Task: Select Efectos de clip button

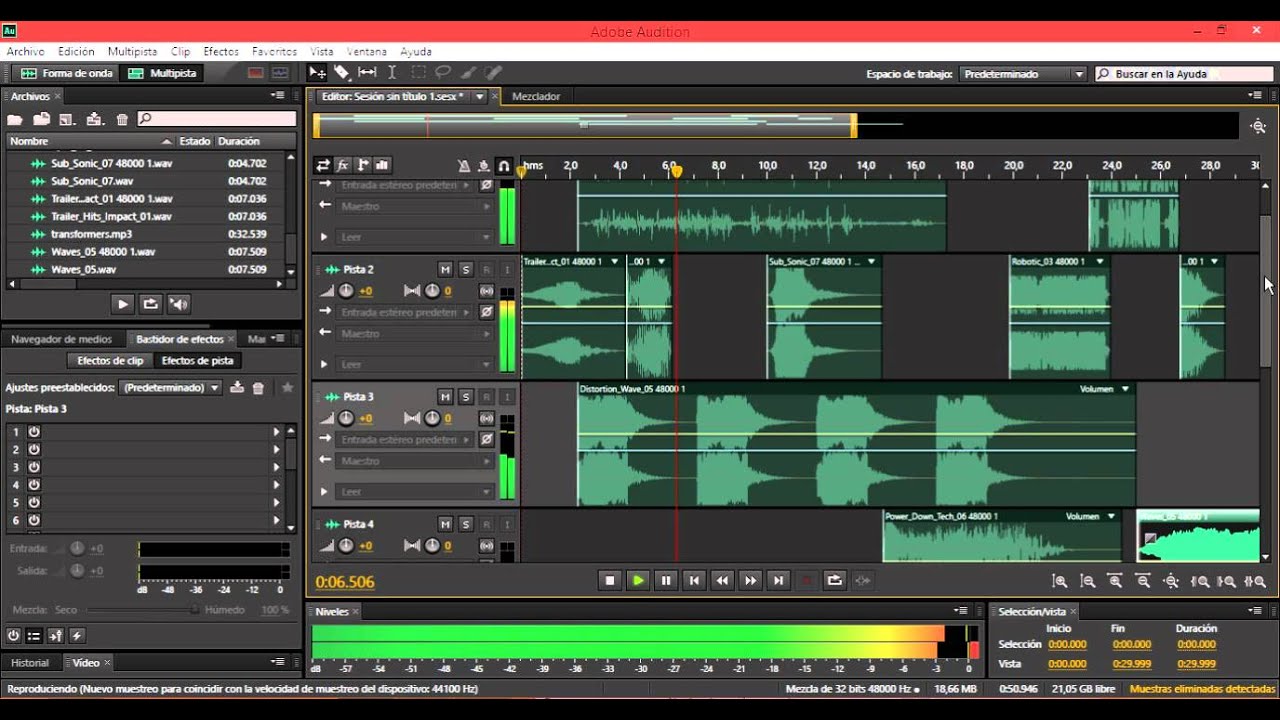Action: (110, 361)
